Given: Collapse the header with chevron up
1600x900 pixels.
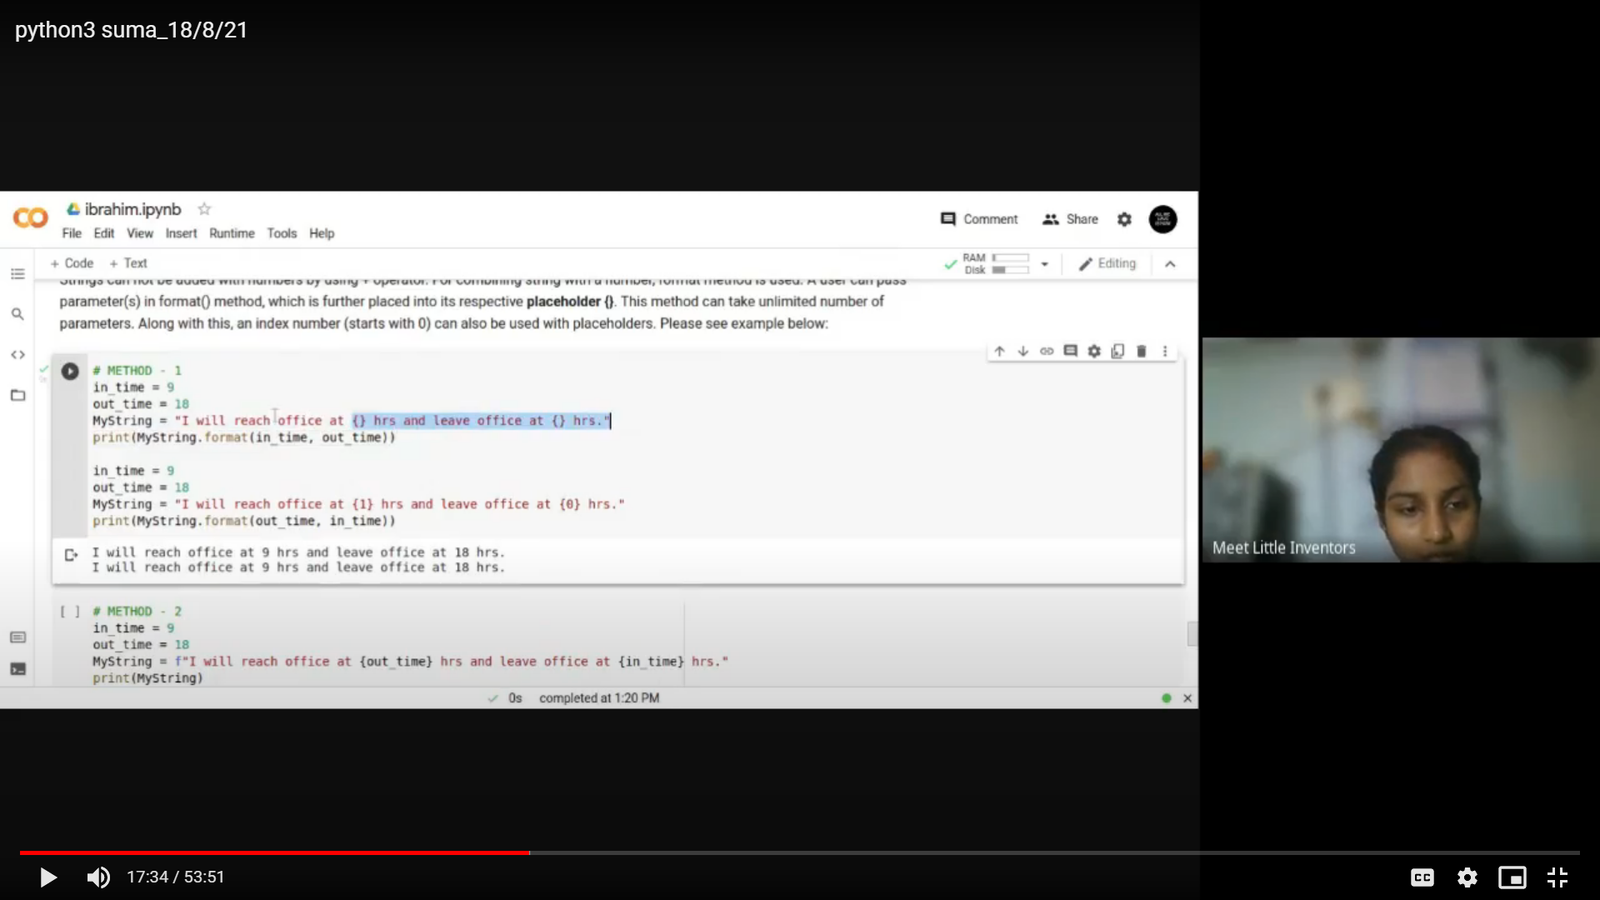Looking at the screenshot, I should coord(1170,264).
